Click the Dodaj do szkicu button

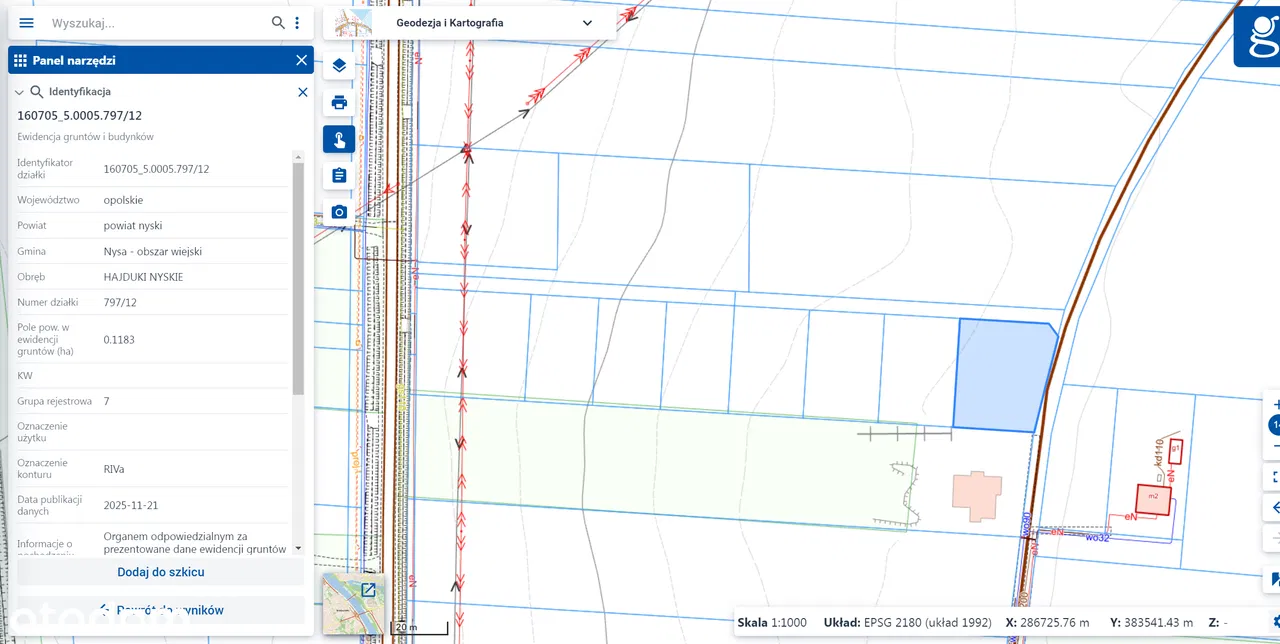point(161,572)
